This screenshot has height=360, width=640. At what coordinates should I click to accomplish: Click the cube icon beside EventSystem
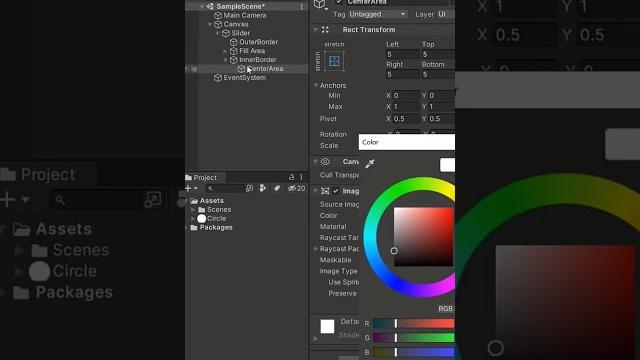pos(218,78)
